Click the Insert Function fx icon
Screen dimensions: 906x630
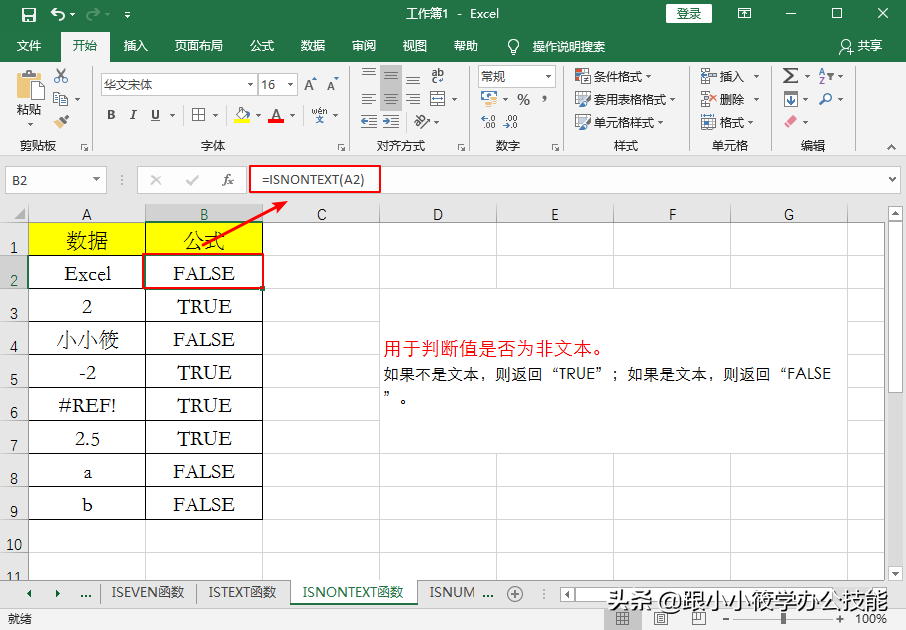[228, 180]
